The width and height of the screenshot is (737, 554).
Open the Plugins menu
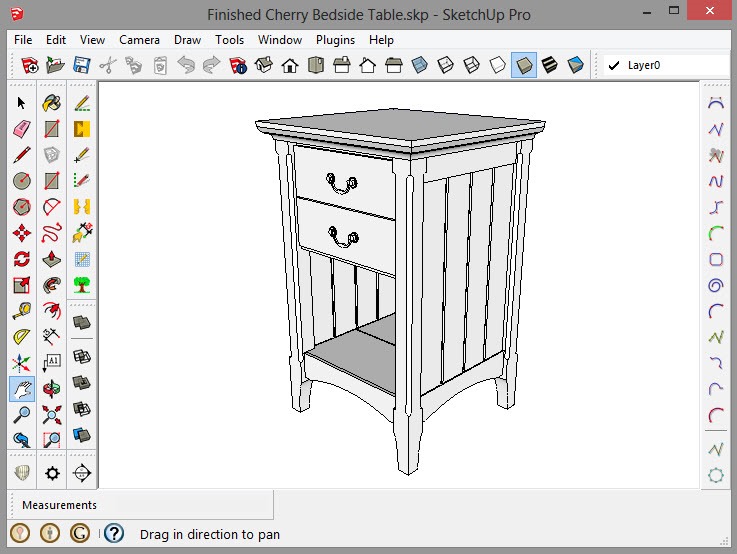[335, 40]
